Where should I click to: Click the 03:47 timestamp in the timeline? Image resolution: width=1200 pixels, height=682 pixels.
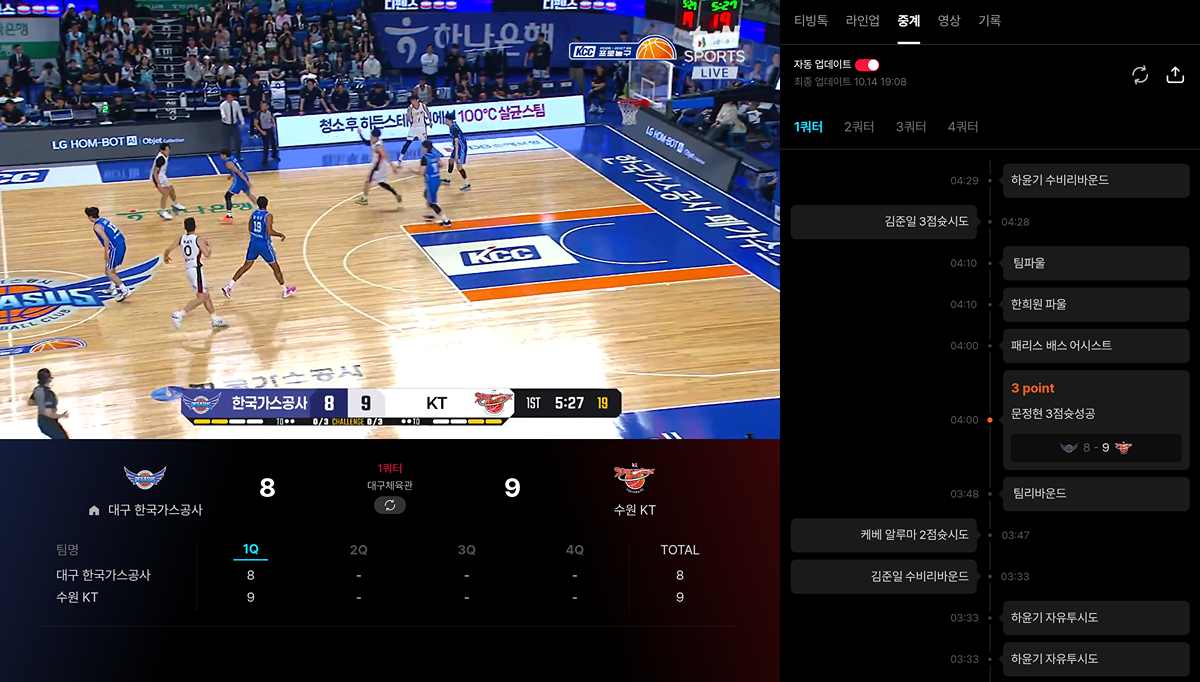1015,535
